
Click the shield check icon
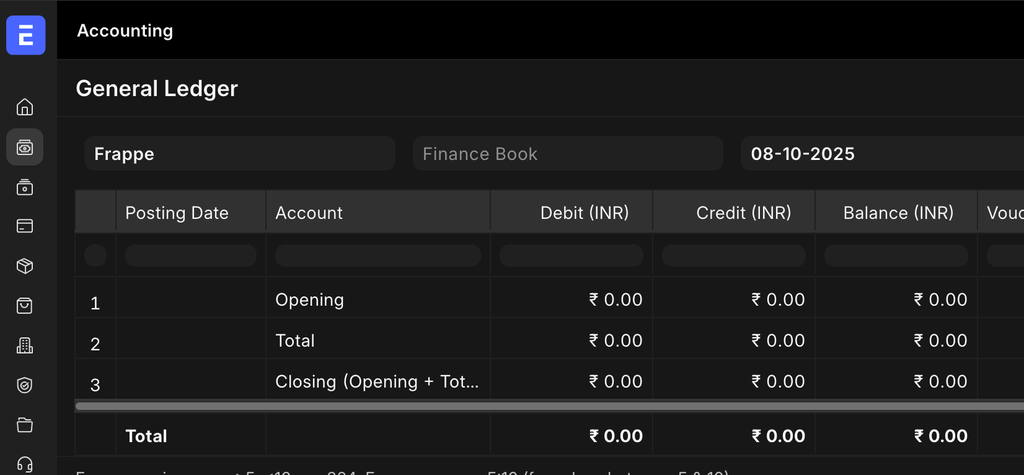[25, 385]
